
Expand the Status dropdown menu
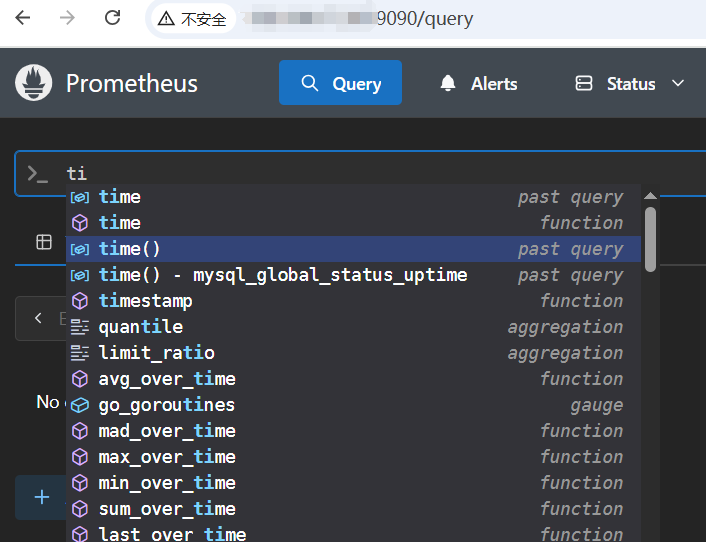pyautogui.click(x=630, y=84)
